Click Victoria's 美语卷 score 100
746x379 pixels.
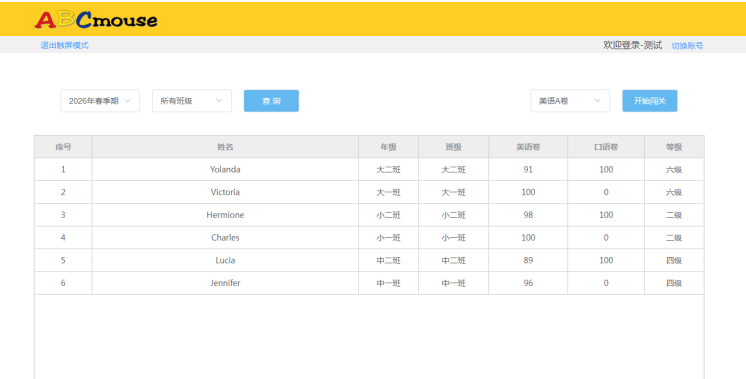pyautogui.click(x=528, y=192)
